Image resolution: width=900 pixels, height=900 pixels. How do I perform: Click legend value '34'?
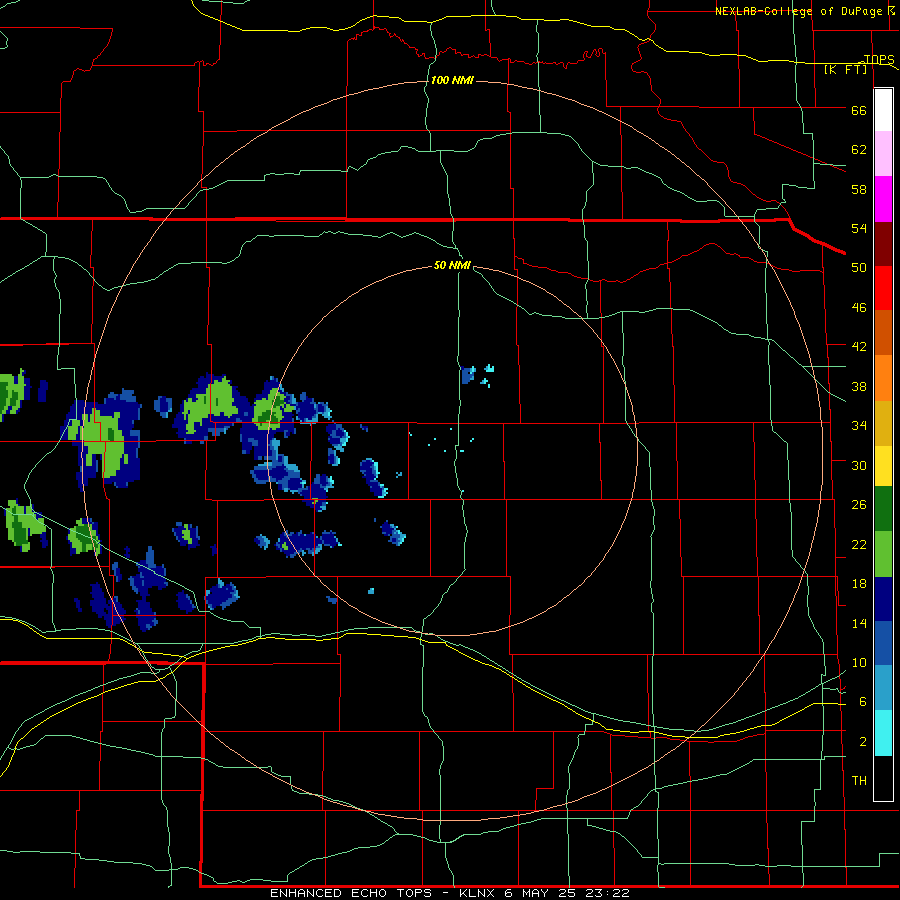(x=859, y=426)
